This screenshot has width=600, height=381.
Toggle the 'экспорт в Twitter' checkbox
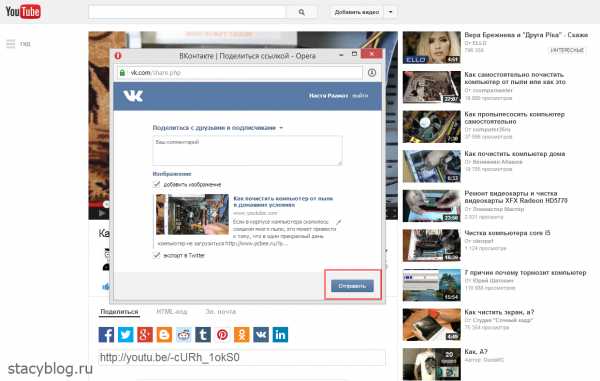(x=157, y=255)
